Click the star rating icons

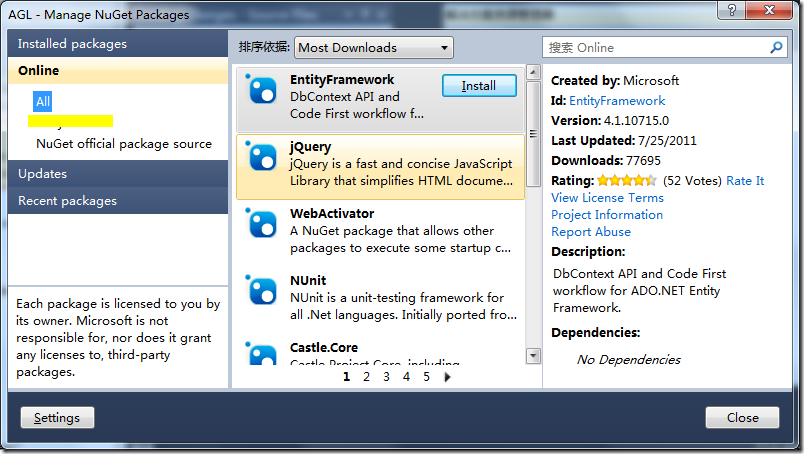tap(627, 181)
